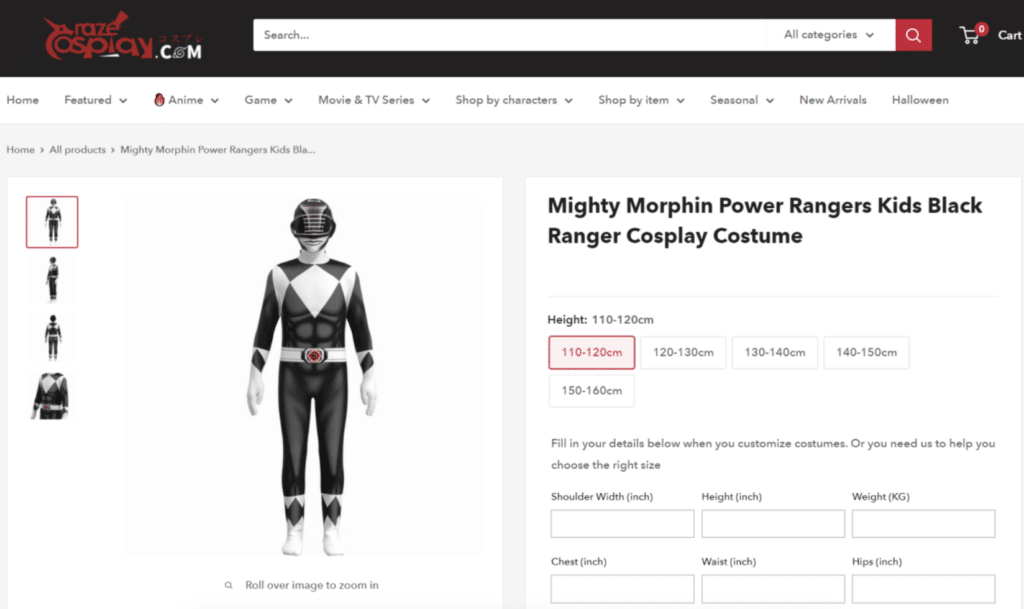
Task: Expand the Game menu
Action: pos(268,100)
